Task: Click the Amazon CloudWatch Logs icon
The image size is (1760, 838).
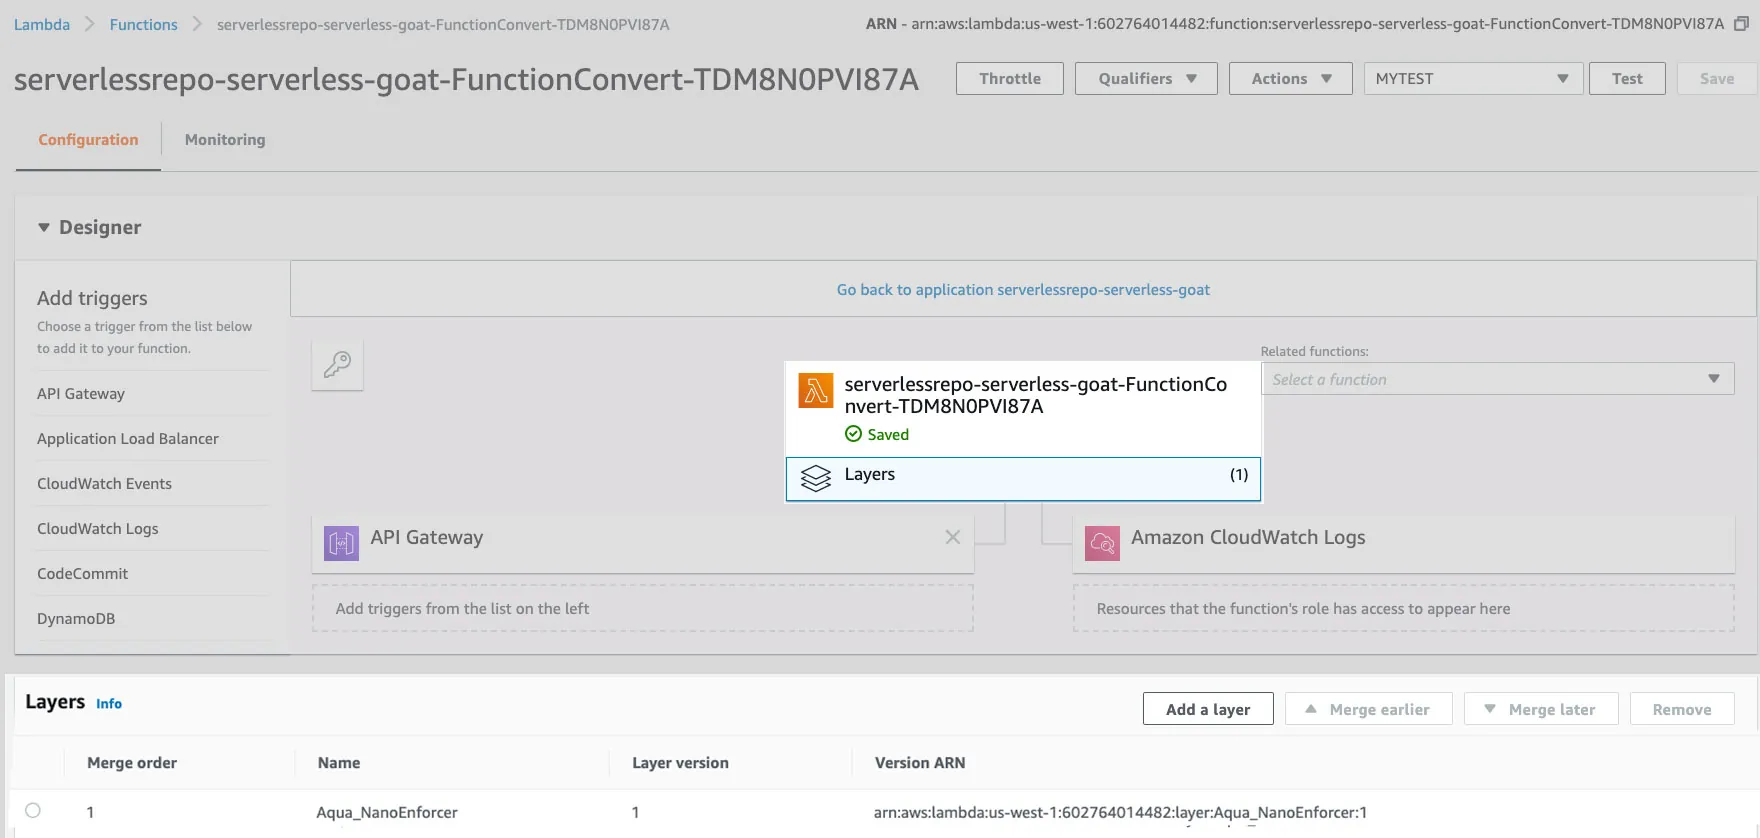Action: (x=1102, y=543)
